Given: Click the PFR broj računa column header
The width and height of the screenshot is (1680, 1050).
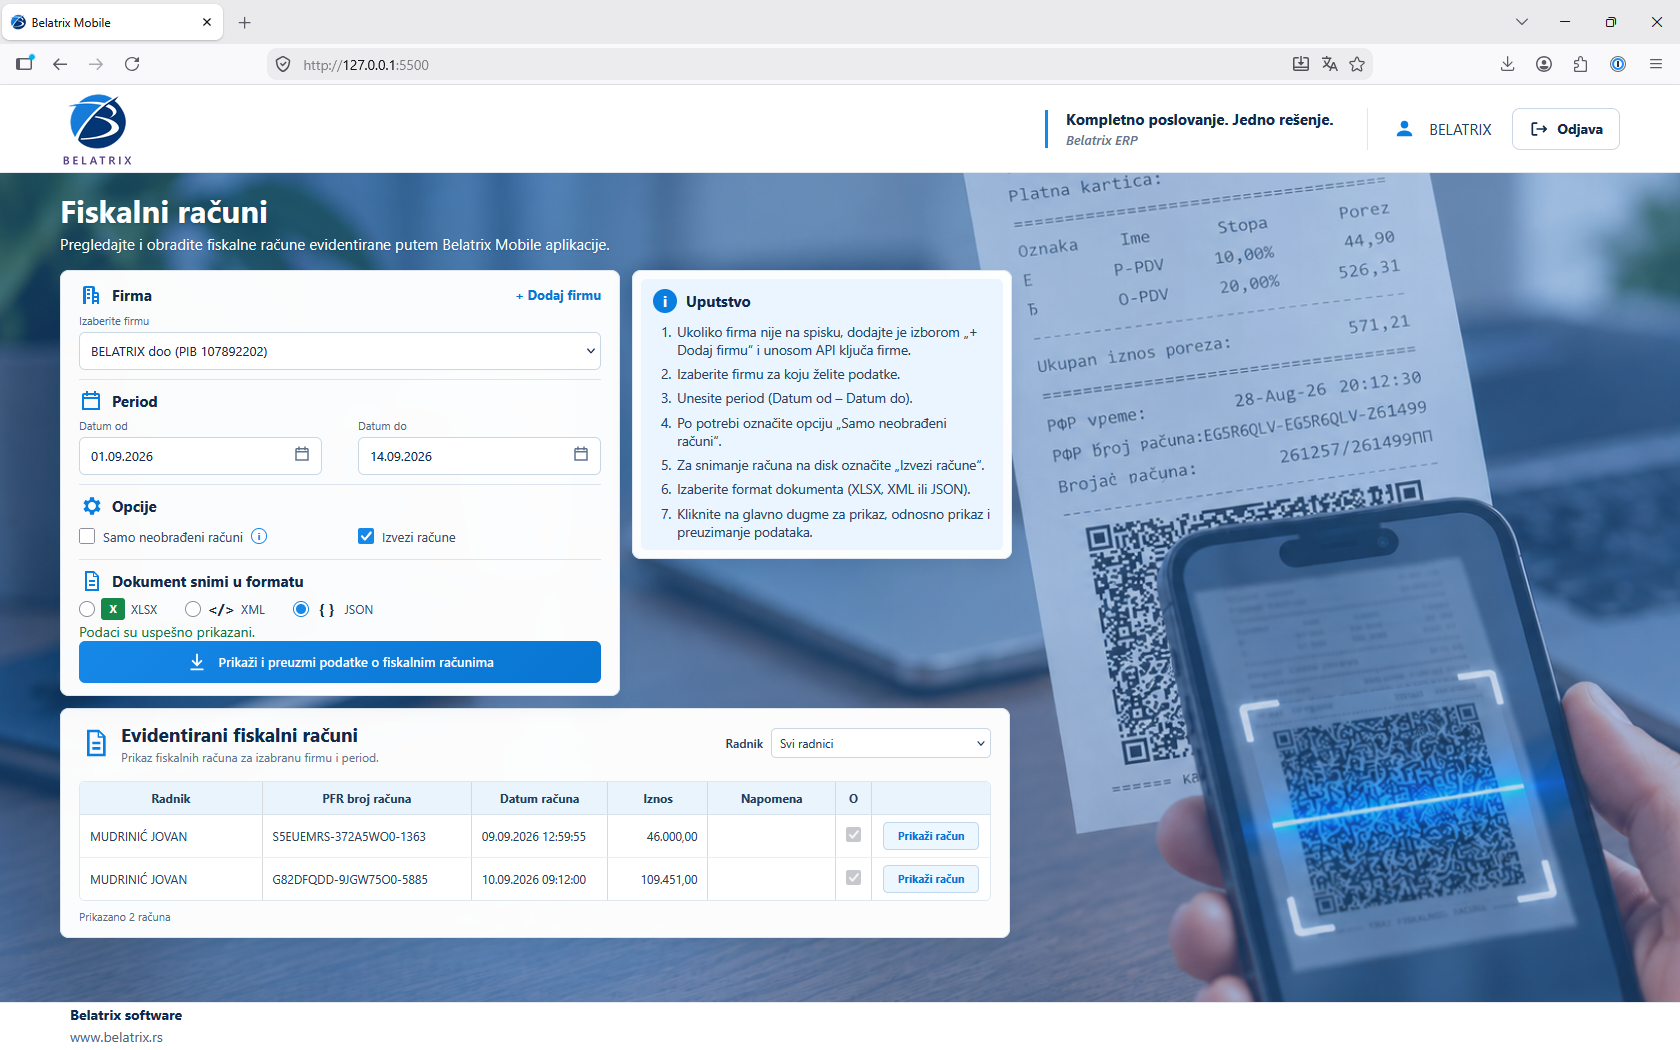Looking at the screenshot, I should pyautogui.click(x=367, y=798).
